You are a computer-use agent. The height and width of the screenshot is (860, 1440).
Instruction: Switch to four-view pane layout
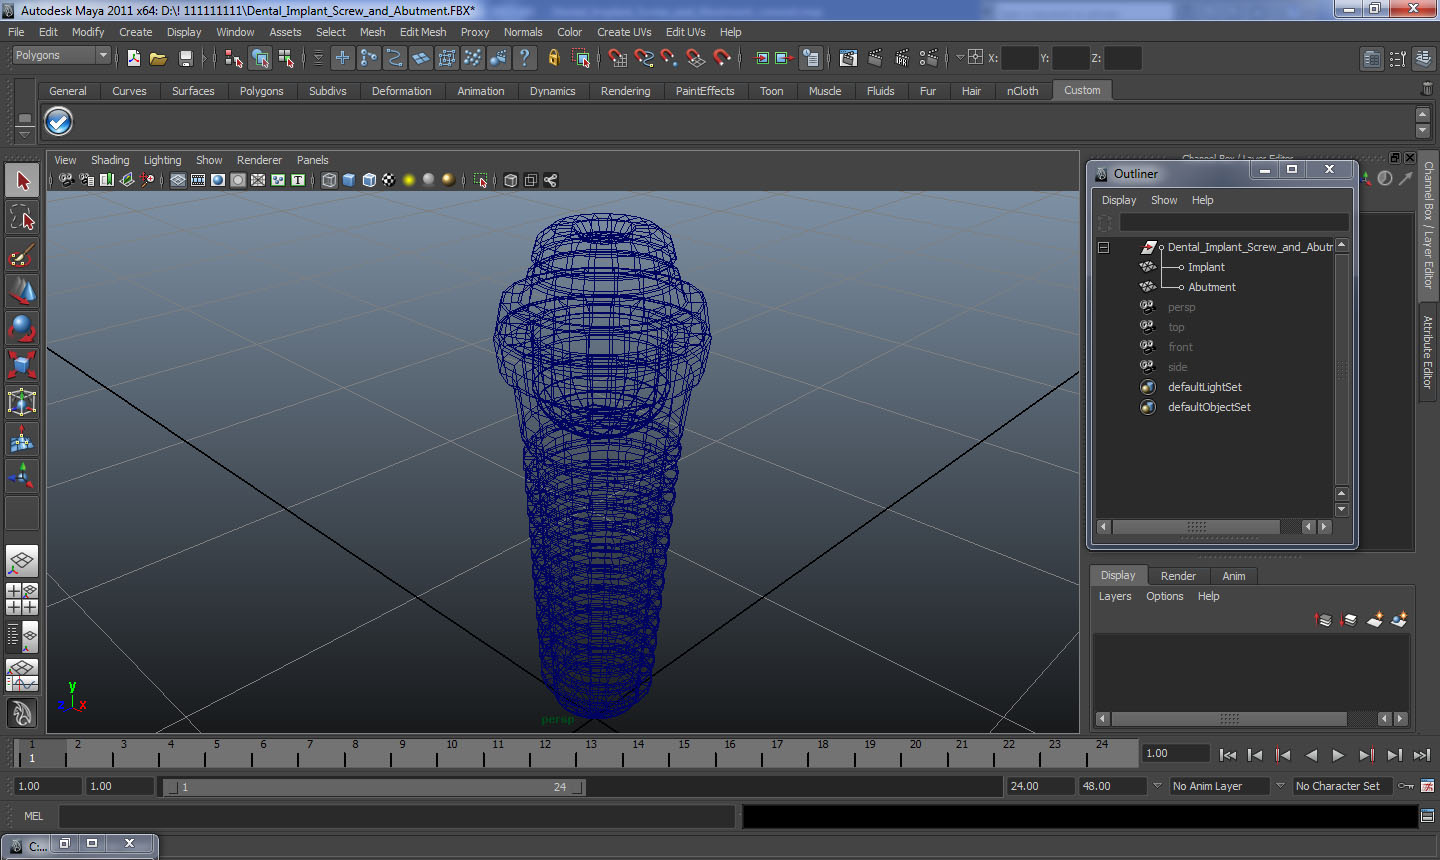click(22, 598)
